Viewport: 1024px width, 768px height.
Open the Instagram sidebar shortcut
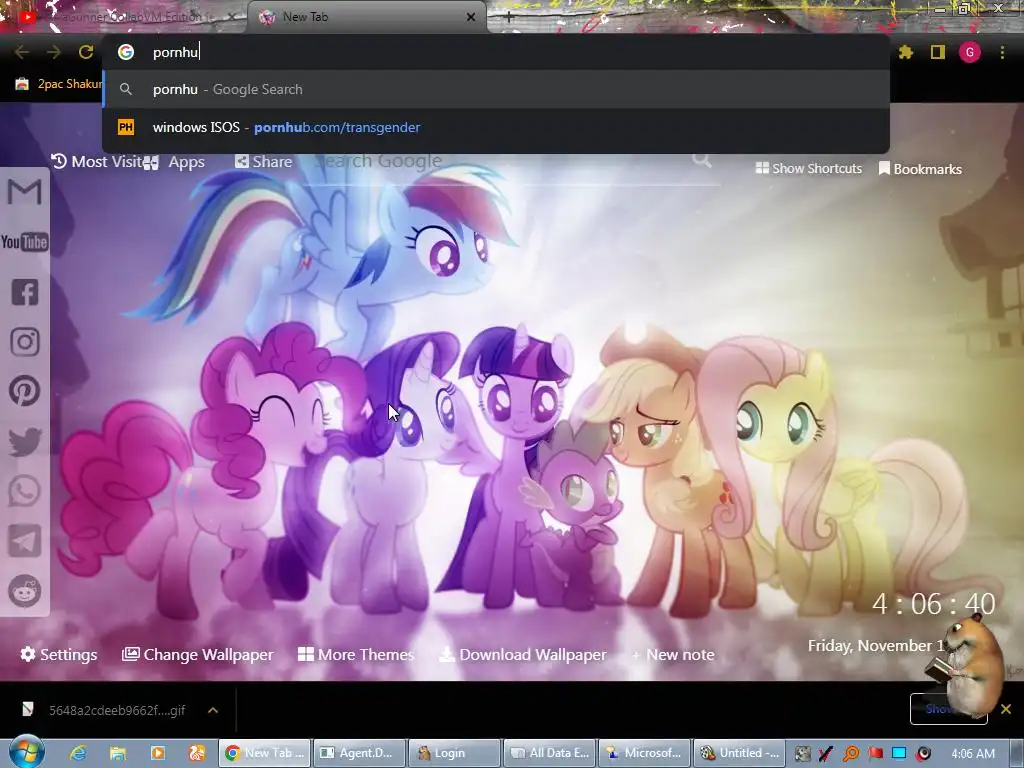25,342
